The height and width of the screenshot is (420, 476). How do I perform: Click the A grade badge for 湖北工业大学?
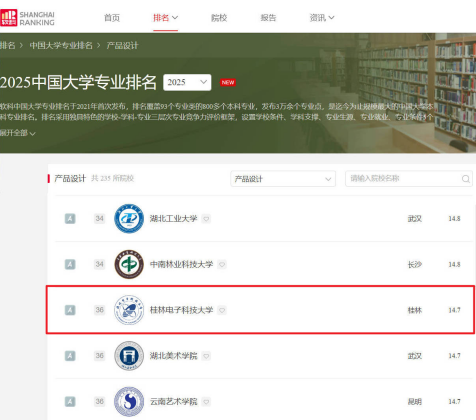click(70, 219)
